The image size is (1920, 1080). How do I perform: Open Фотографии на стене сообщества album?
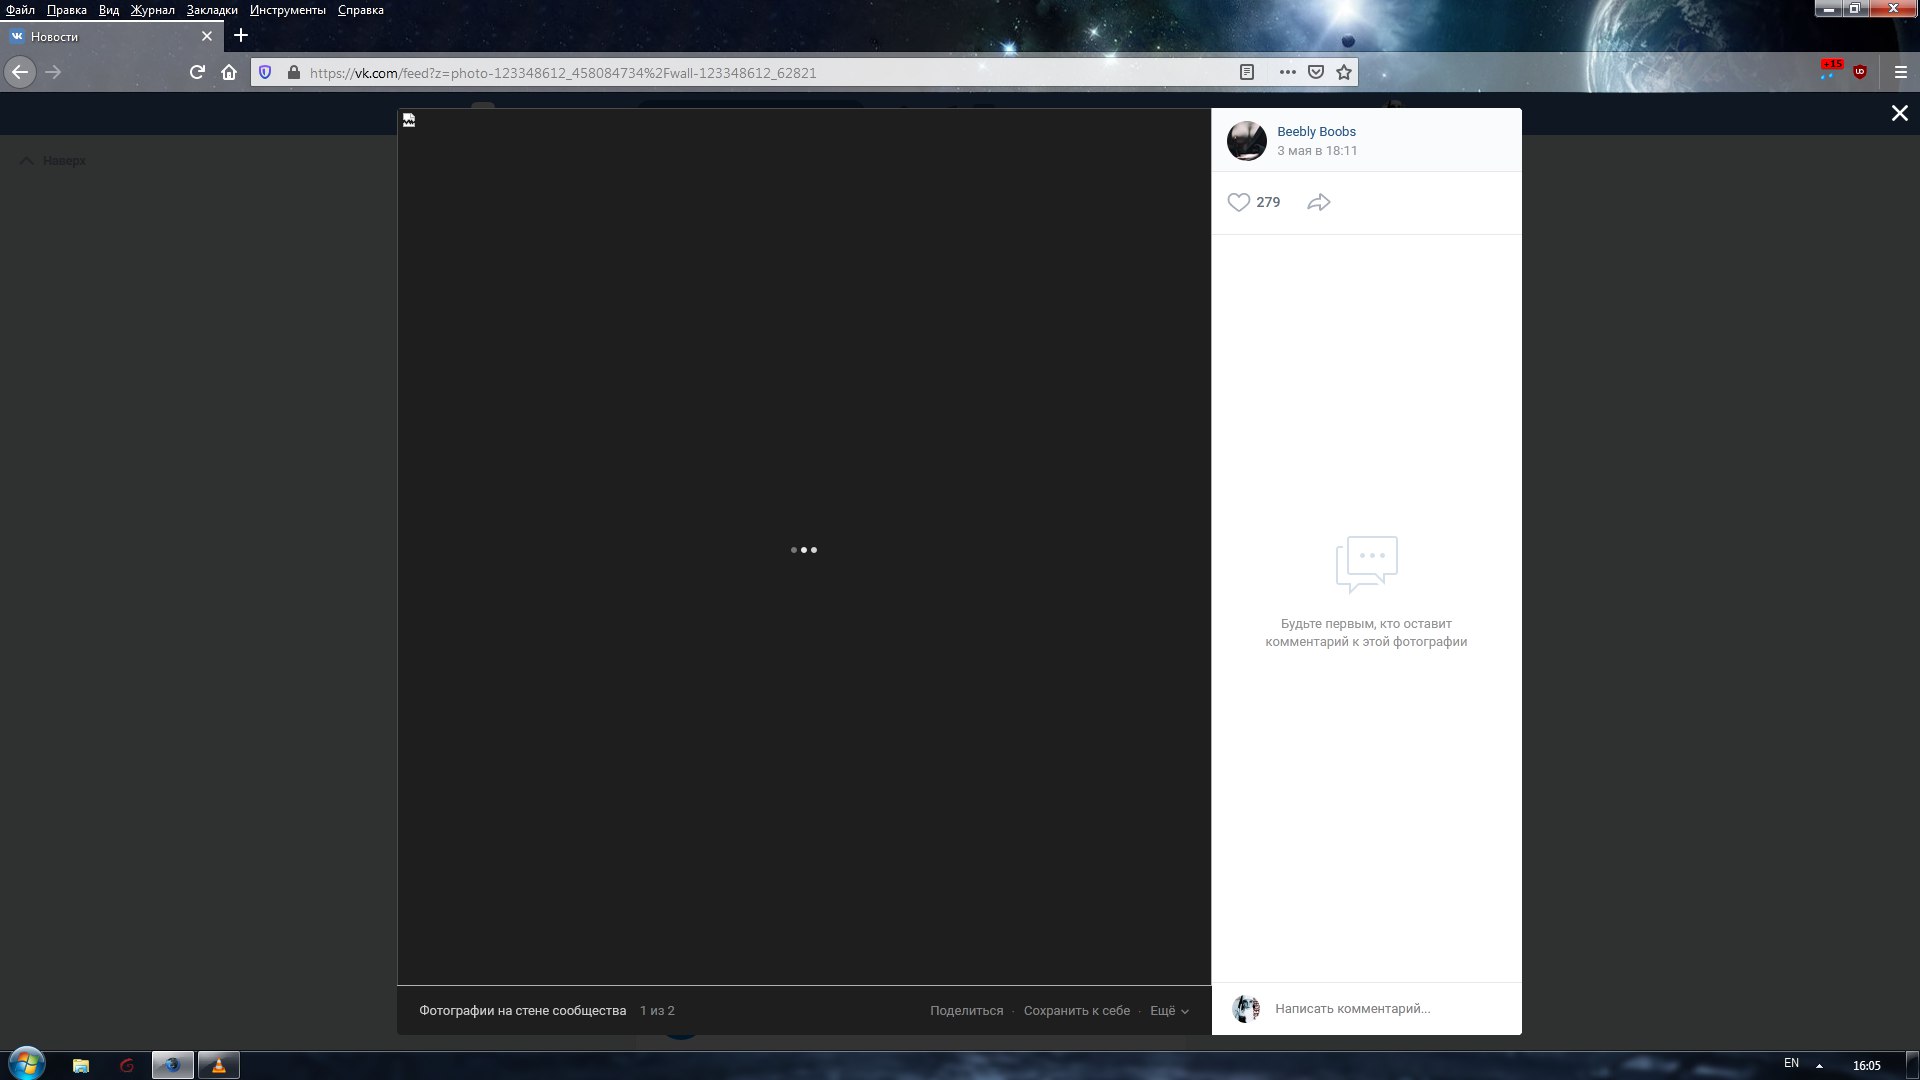click(522, 1011)
